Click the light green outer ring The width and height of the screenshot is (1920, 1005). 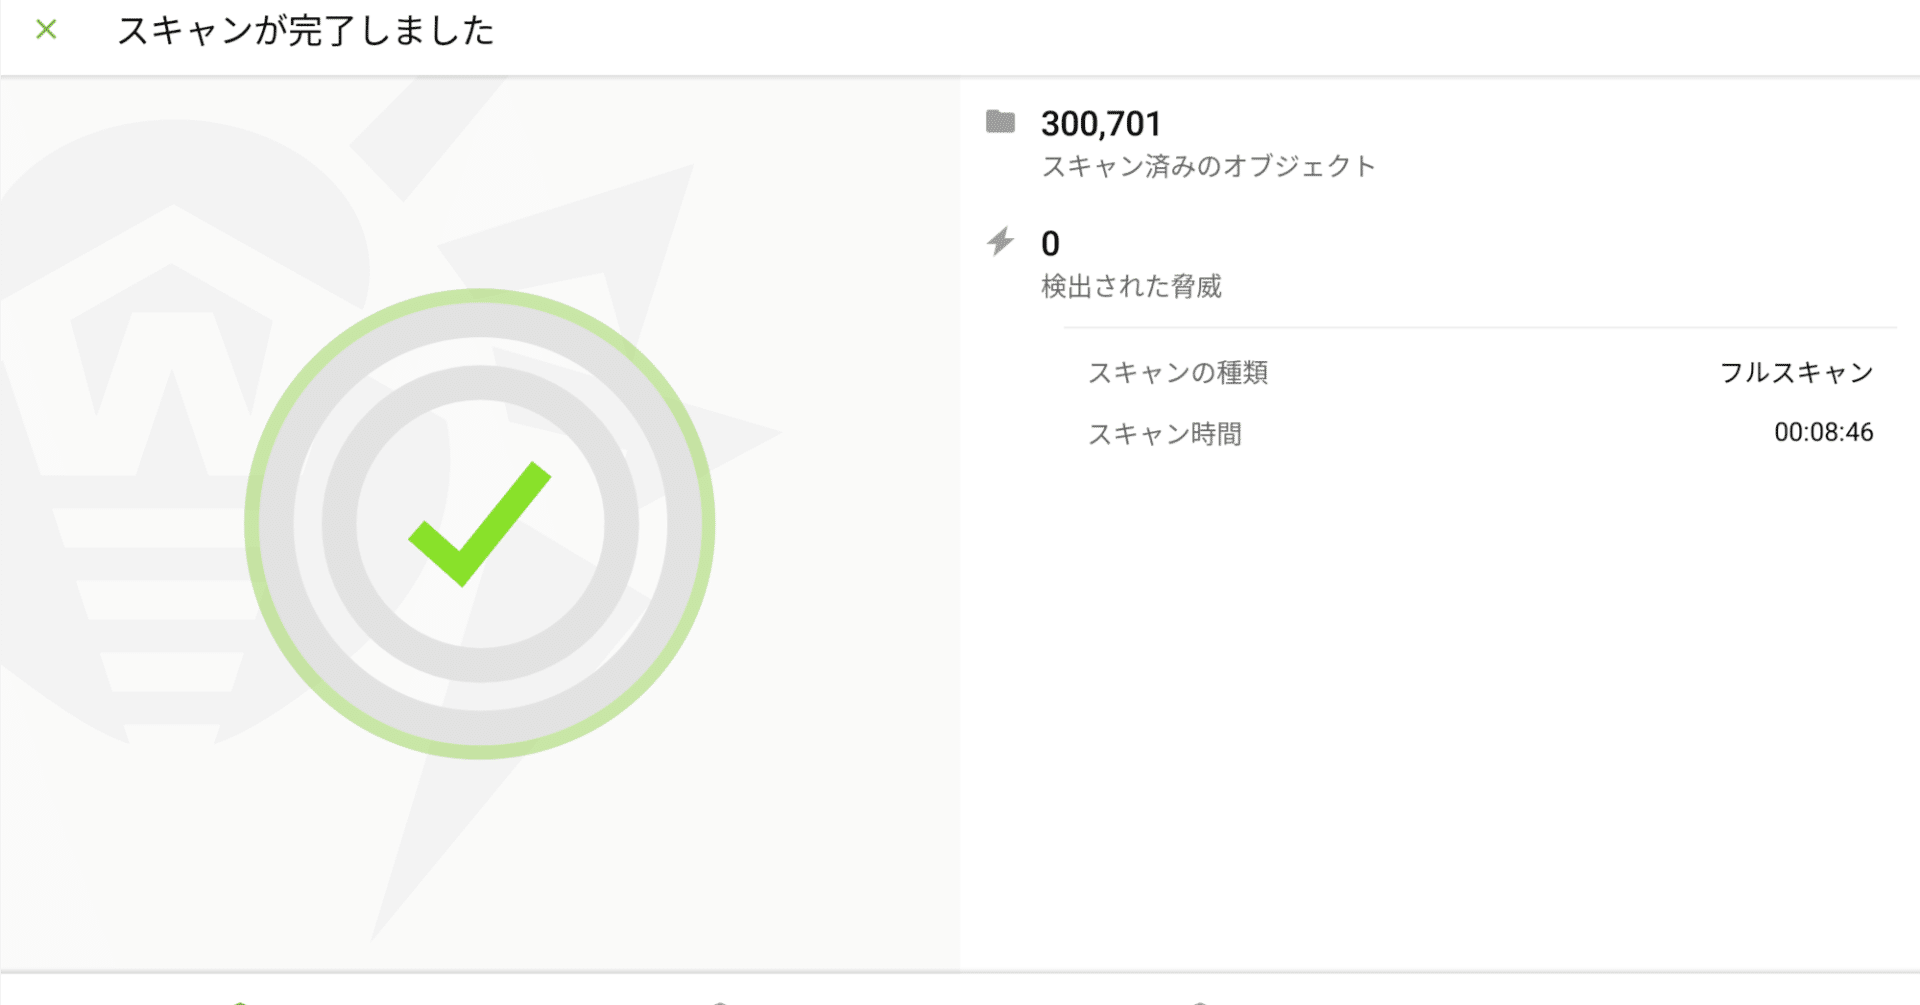[250, 523]
